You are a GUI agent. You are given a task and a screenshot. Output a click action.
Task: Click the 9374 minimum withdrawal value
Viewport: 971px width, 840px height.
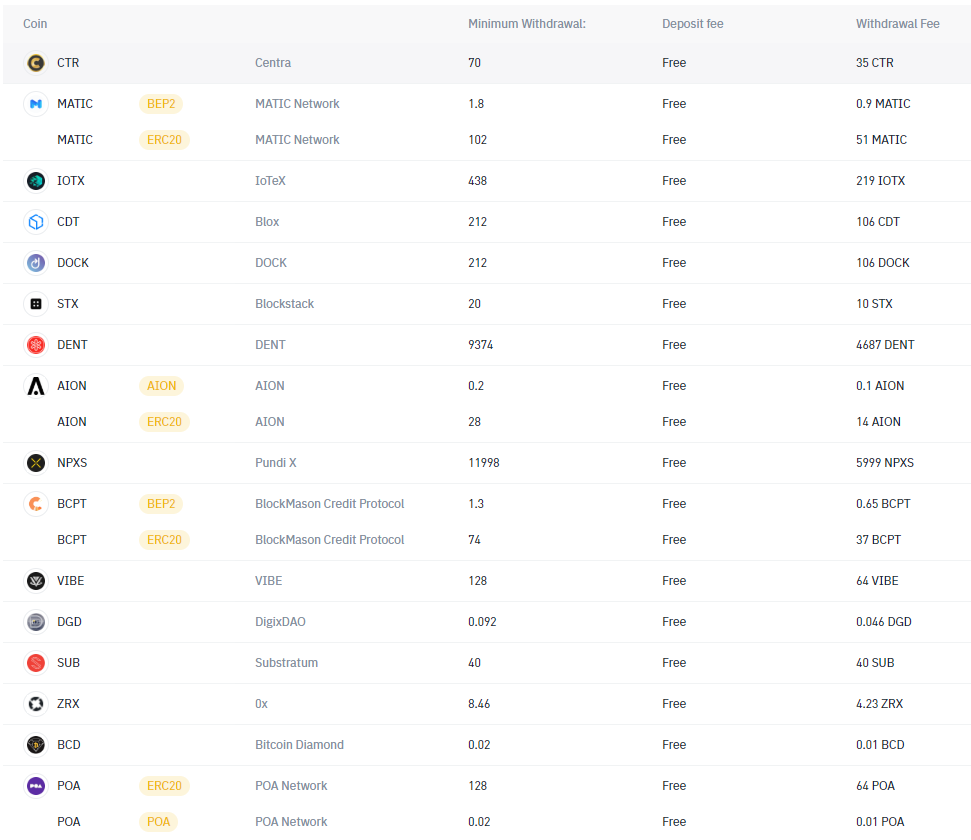tap(481, 344)
